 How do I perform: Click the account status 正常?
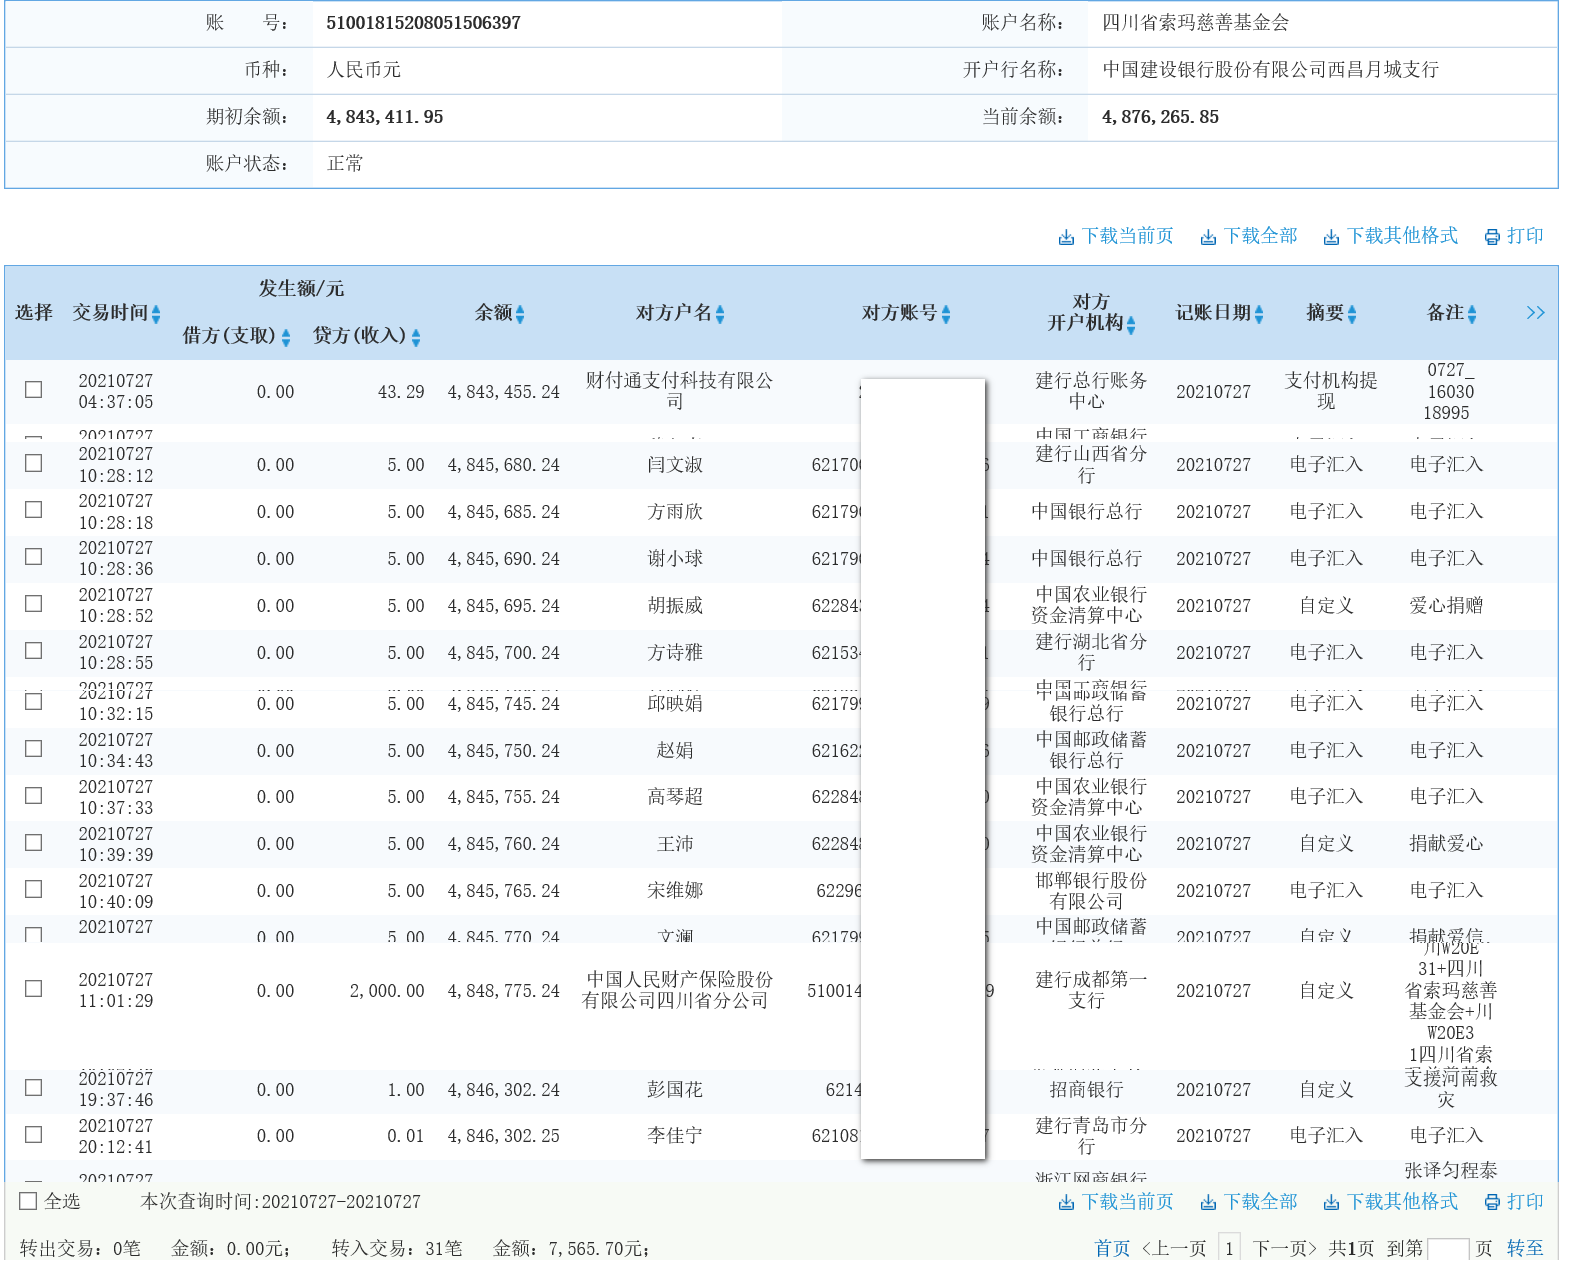pos(345,164)
